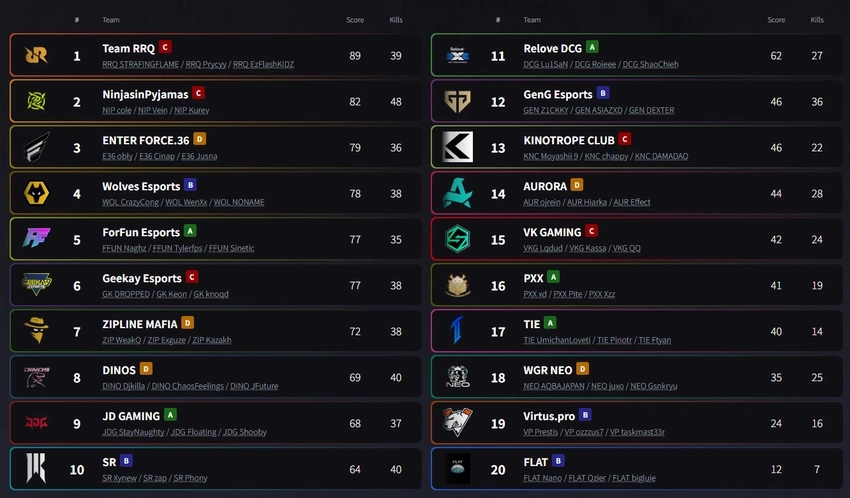Click the NinjasinPyjamas logo icon

pyautogui.click(x=36, y=101)
